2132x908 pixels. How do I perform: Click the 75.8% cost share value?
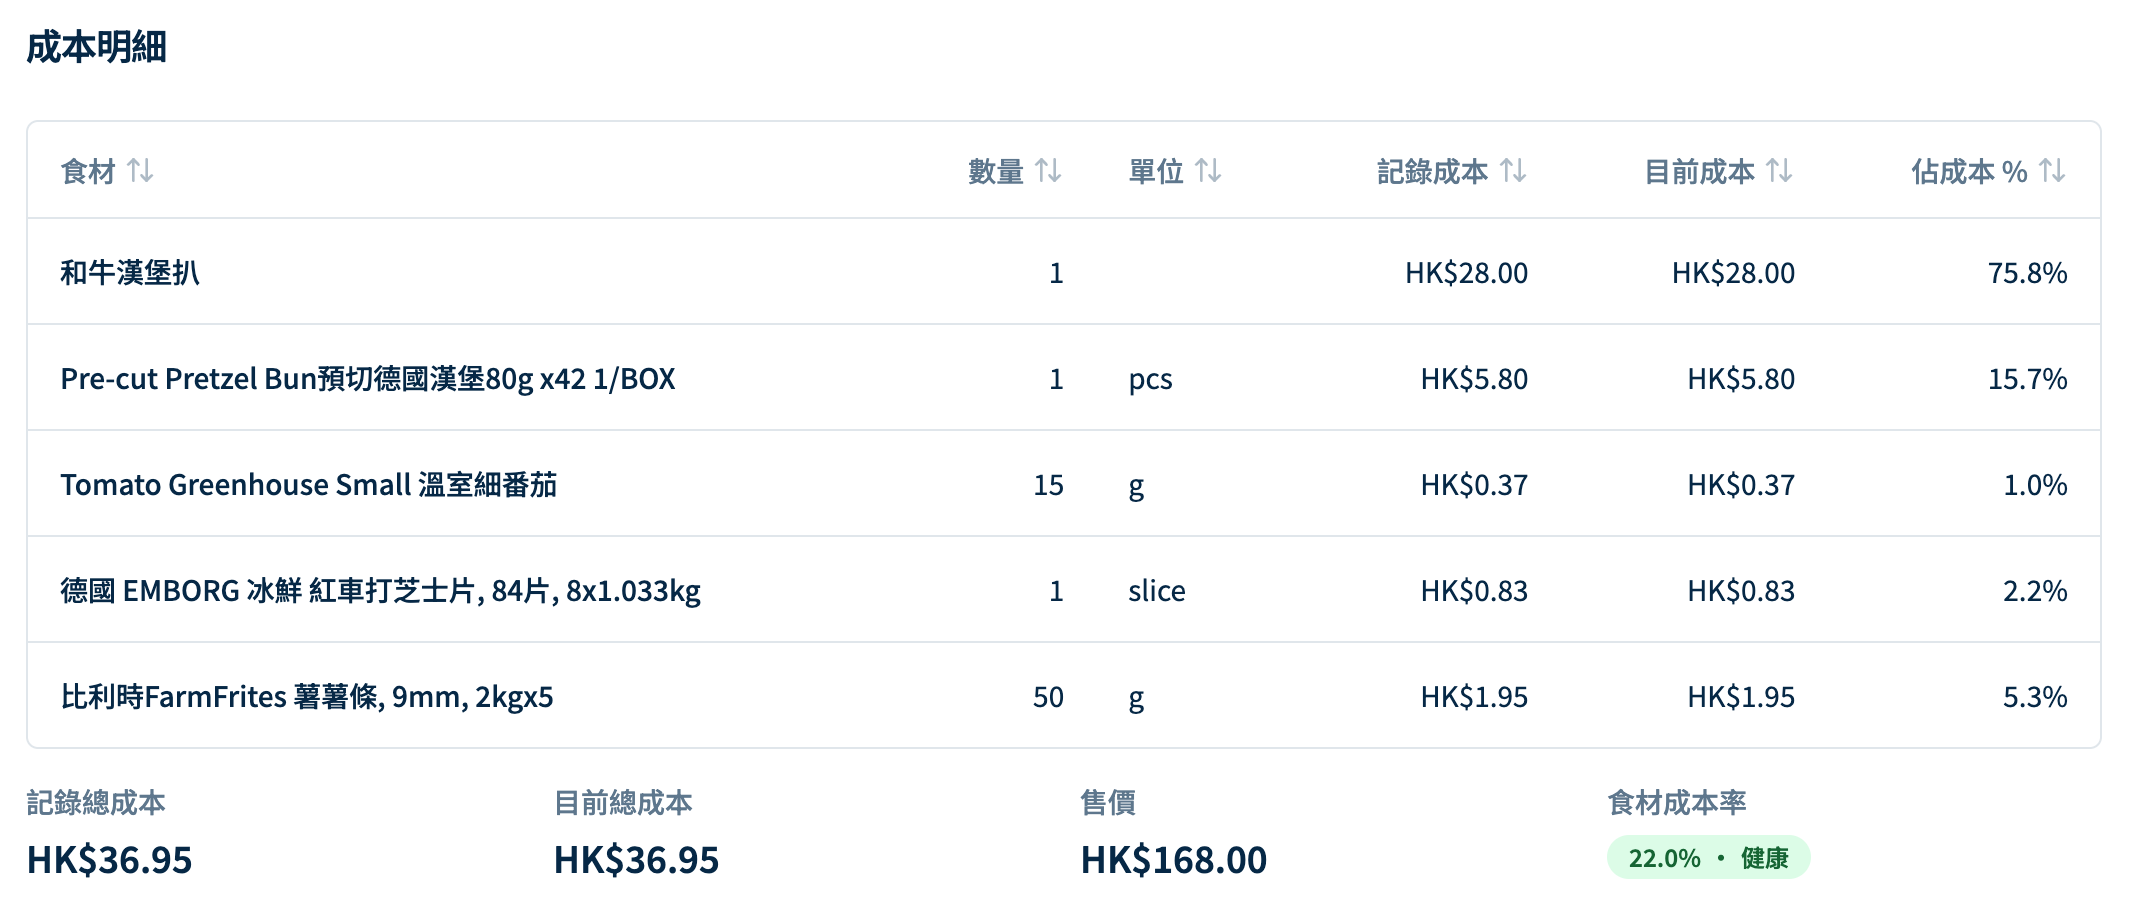(x=2027, y=273)
